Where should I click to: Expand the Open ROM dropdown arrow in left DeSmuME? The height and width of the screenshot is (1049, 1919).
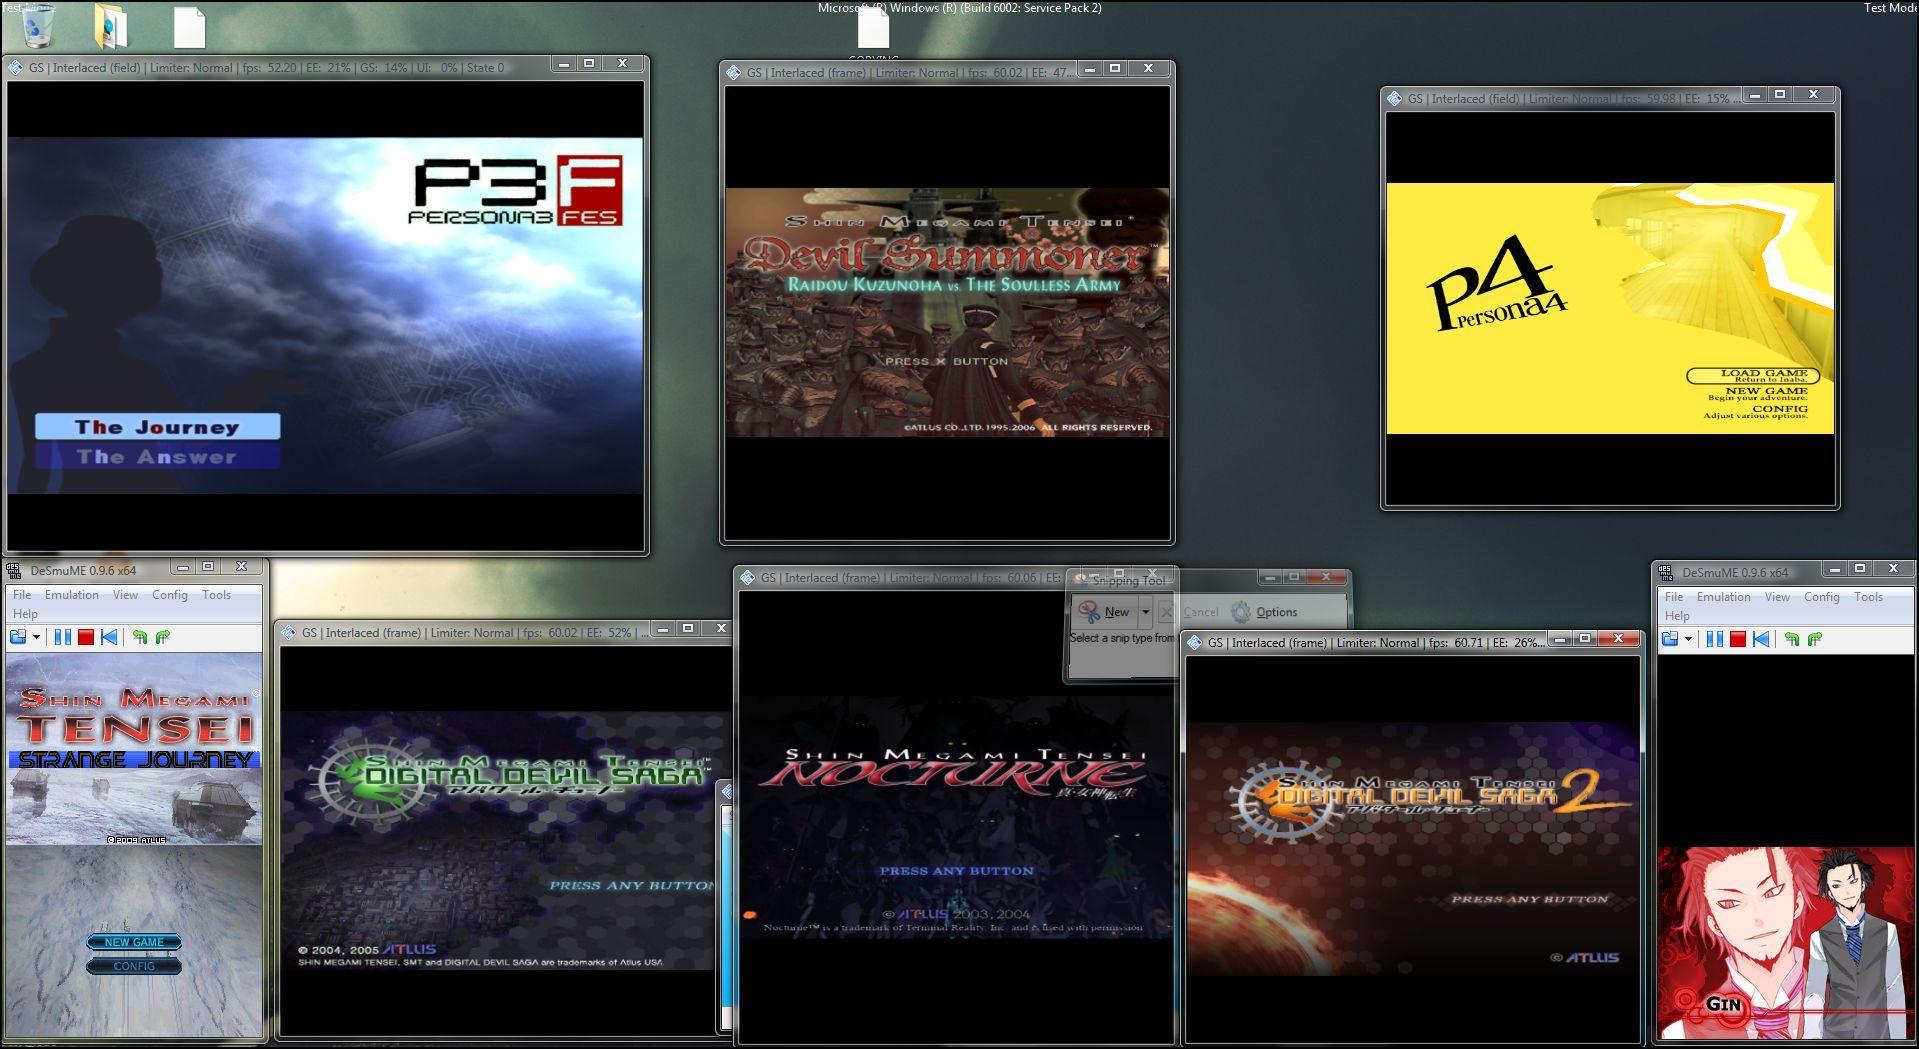37,637
